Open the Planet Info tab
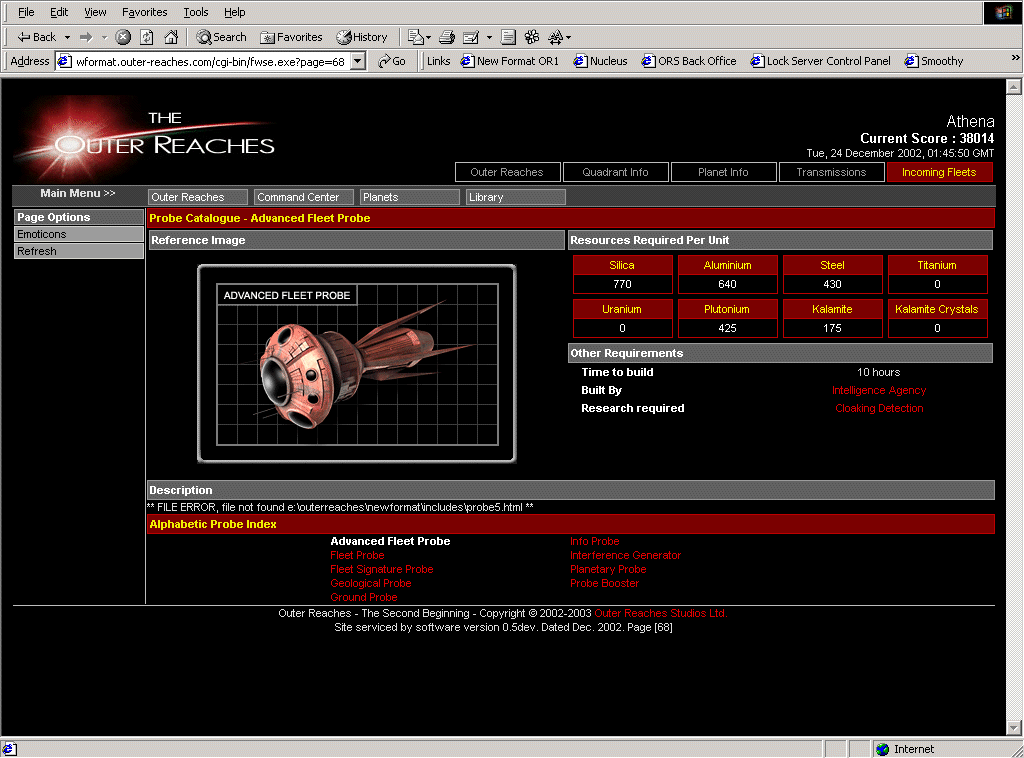This screenshot has height=758, width=1024. [723, 172]
